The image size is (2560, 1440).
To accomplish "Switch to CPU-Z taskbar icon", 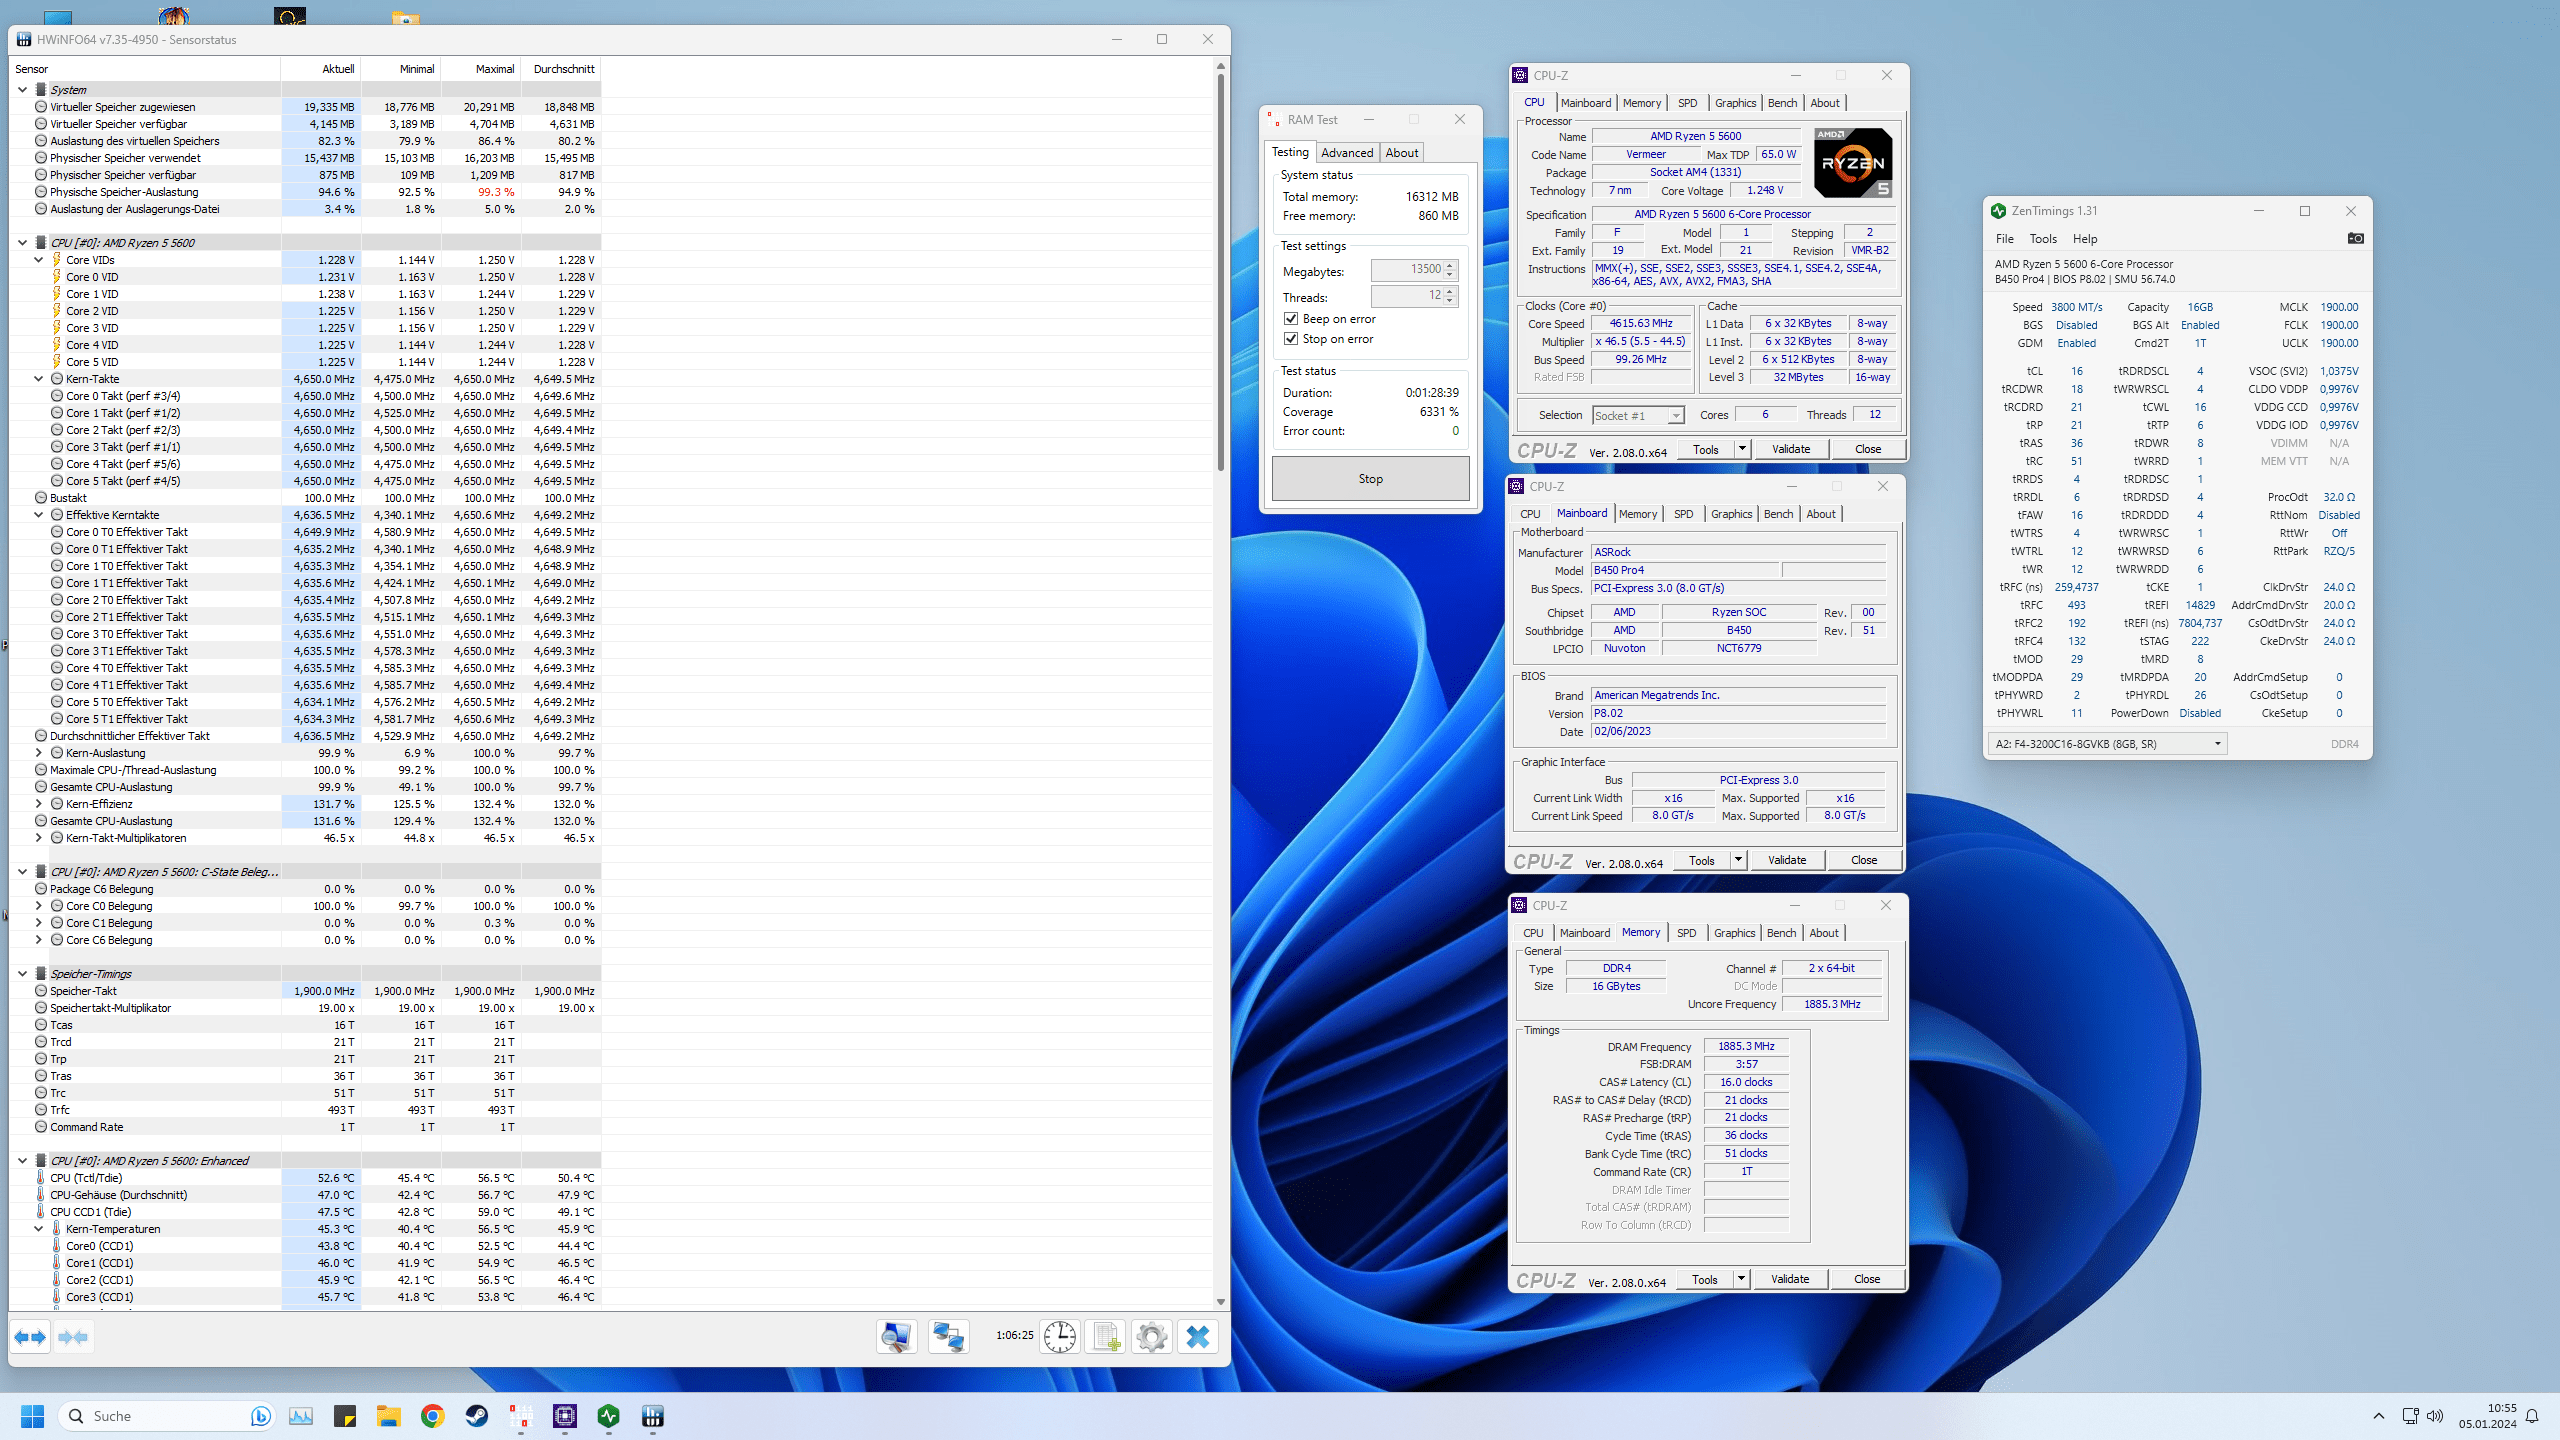I will click(x=565, y=1416).
